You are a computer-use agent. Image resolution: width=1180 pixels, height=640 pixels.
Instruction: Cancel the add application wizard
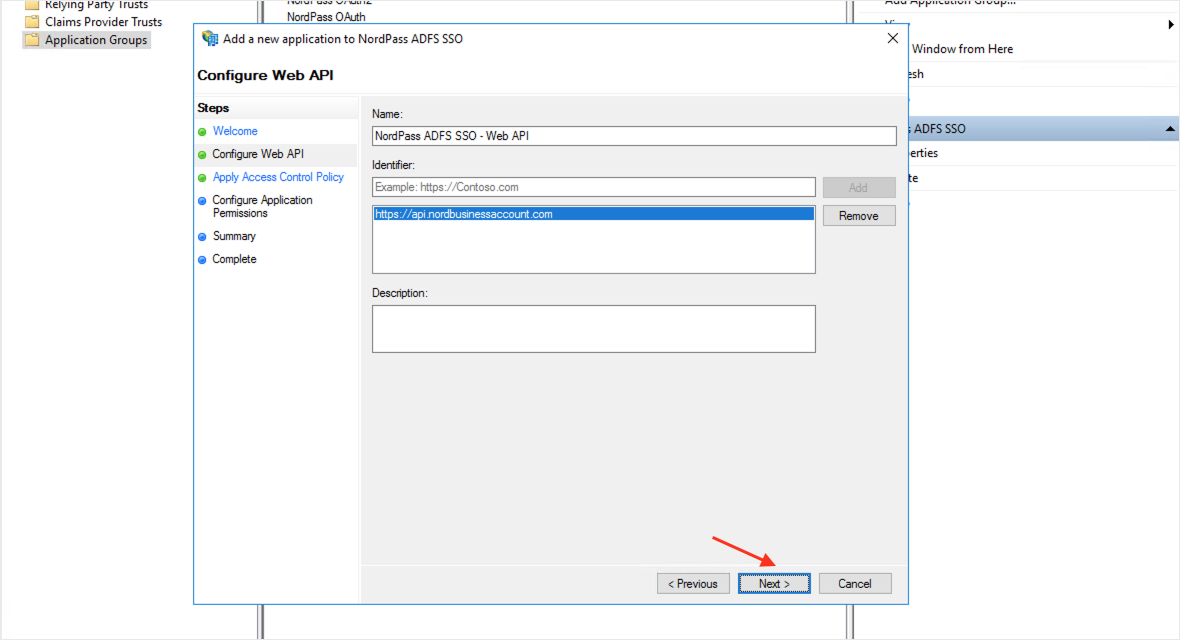855,584
